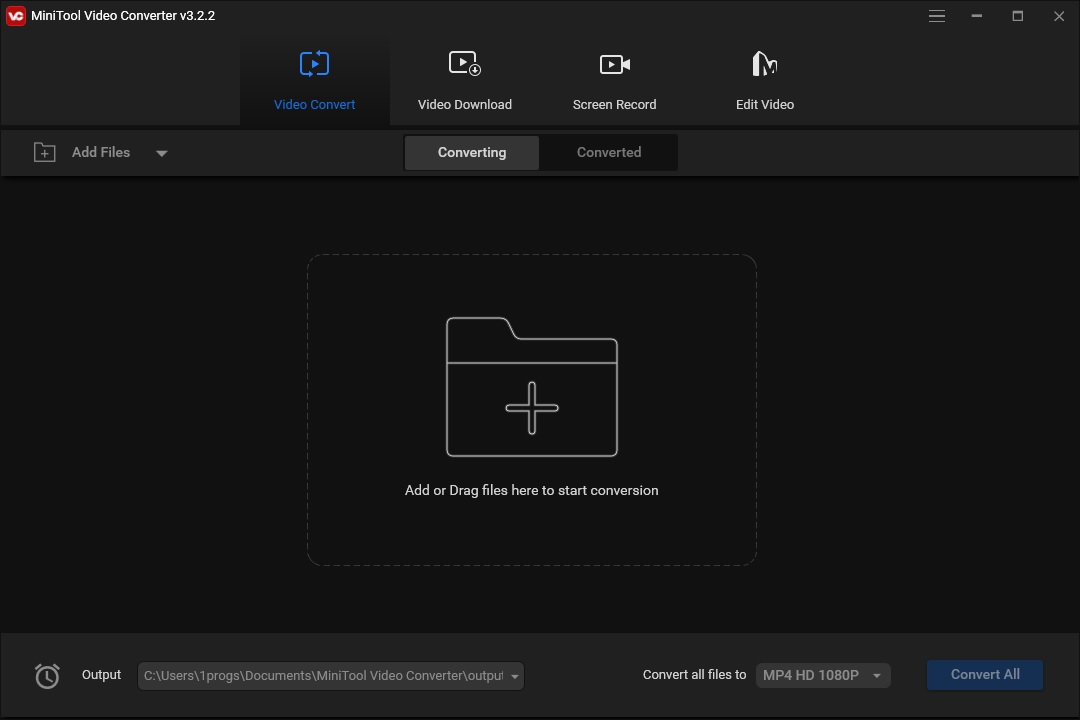The width and height of the screenshot is (1080, 720).
Task: Open the MP4 HD 1080P format dropdown
Action: click(822, 675)
